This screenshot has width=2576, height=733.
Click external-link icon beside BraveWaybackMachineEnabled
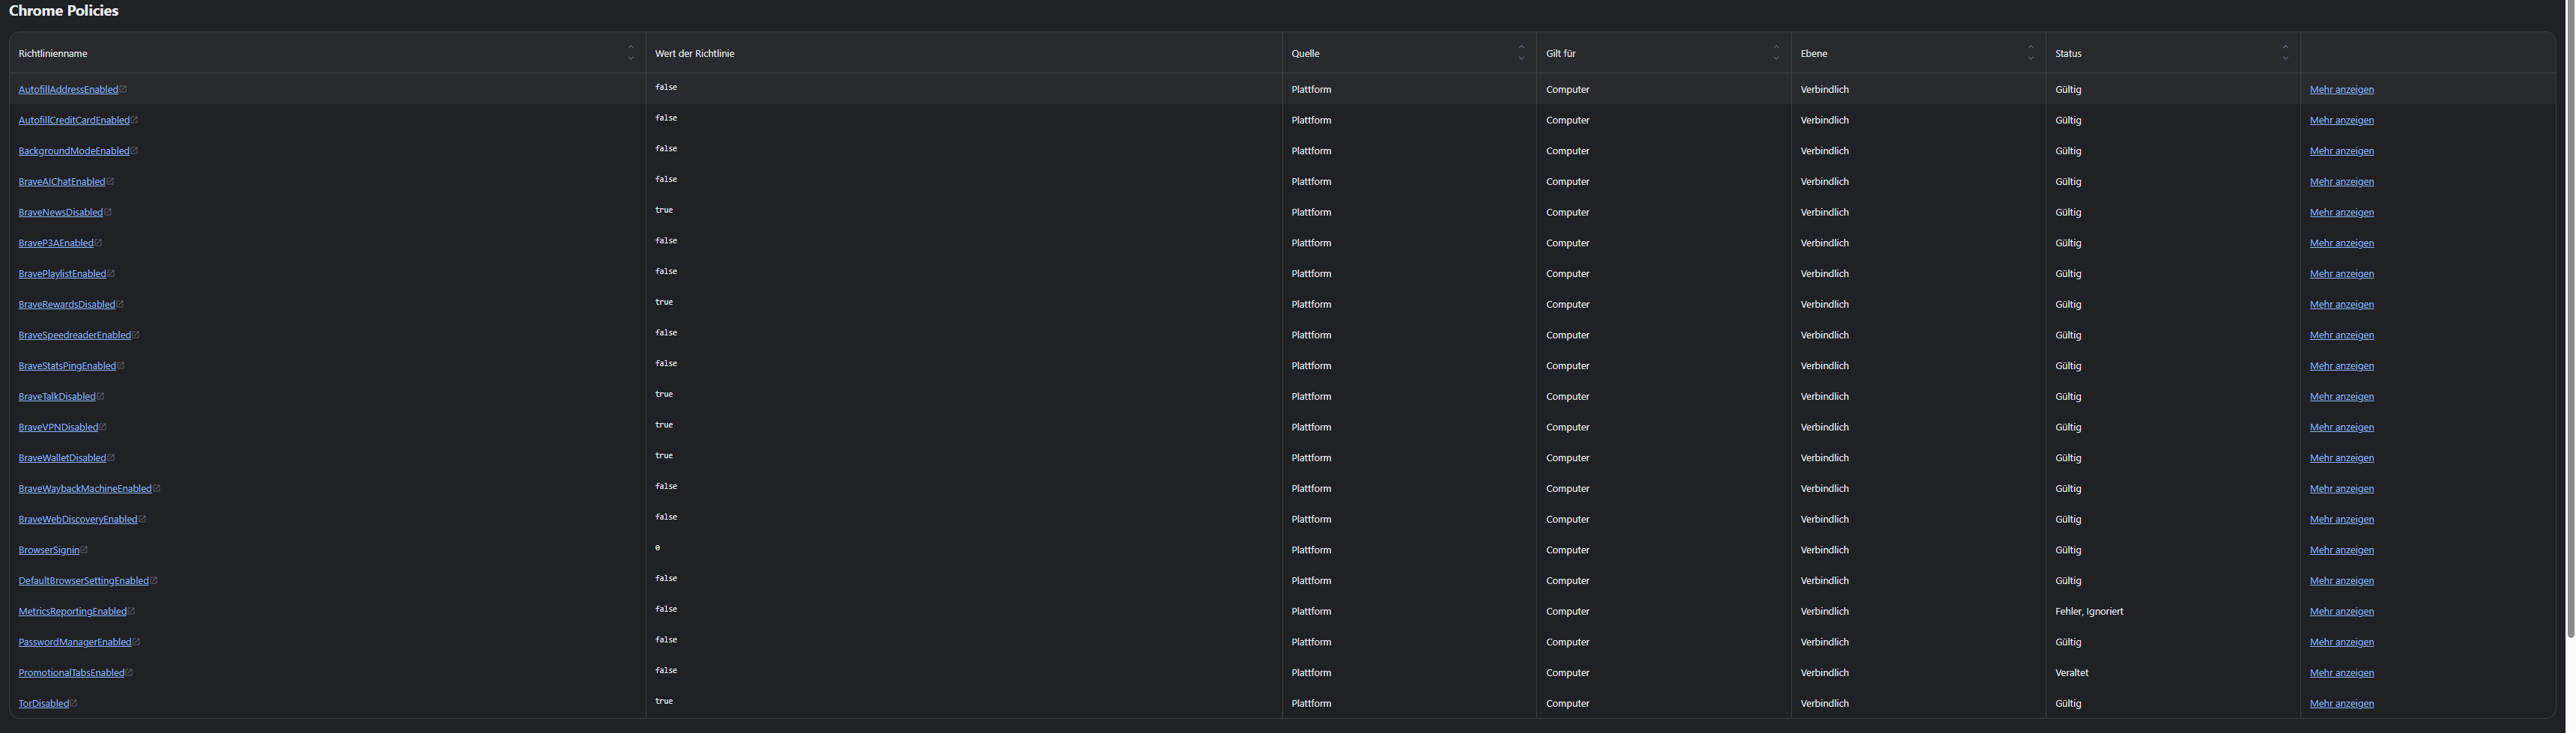pyautogui.click(x=157, y=489)
